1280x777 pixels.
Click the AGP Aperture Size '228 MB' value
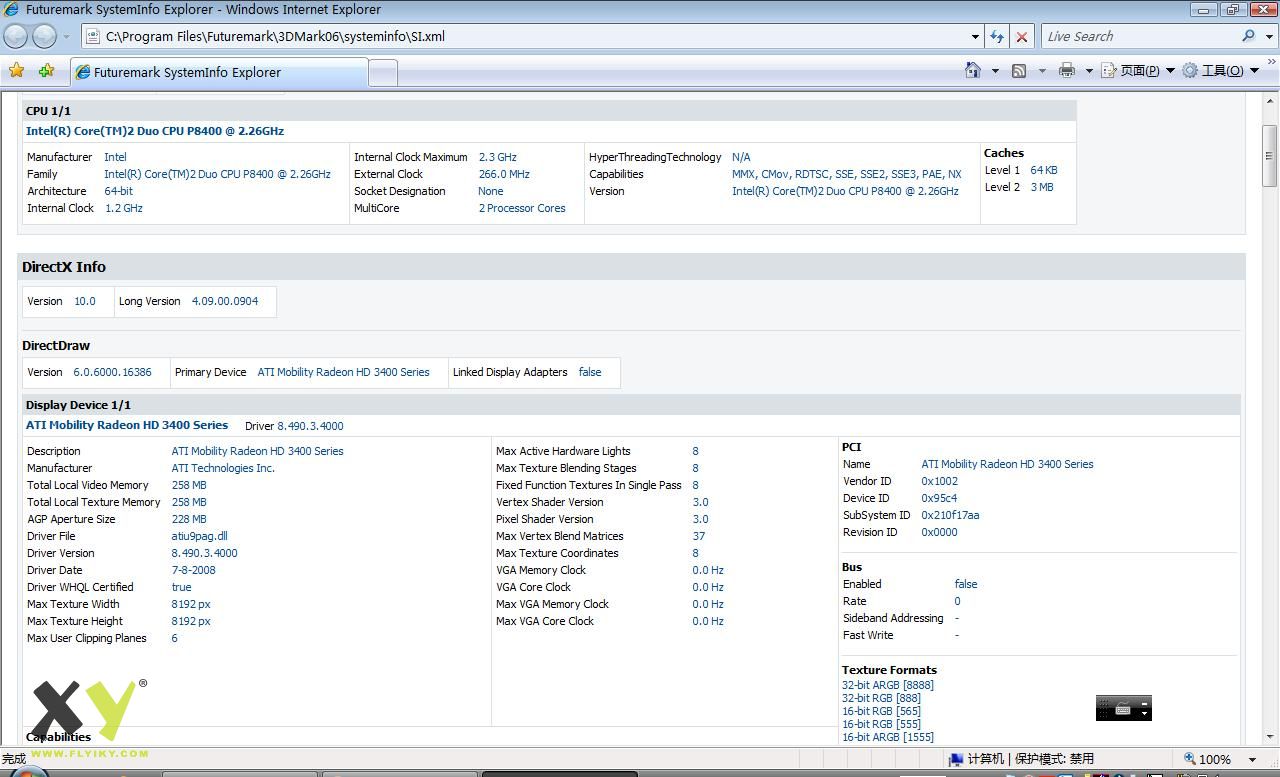(x=189, y=519)
